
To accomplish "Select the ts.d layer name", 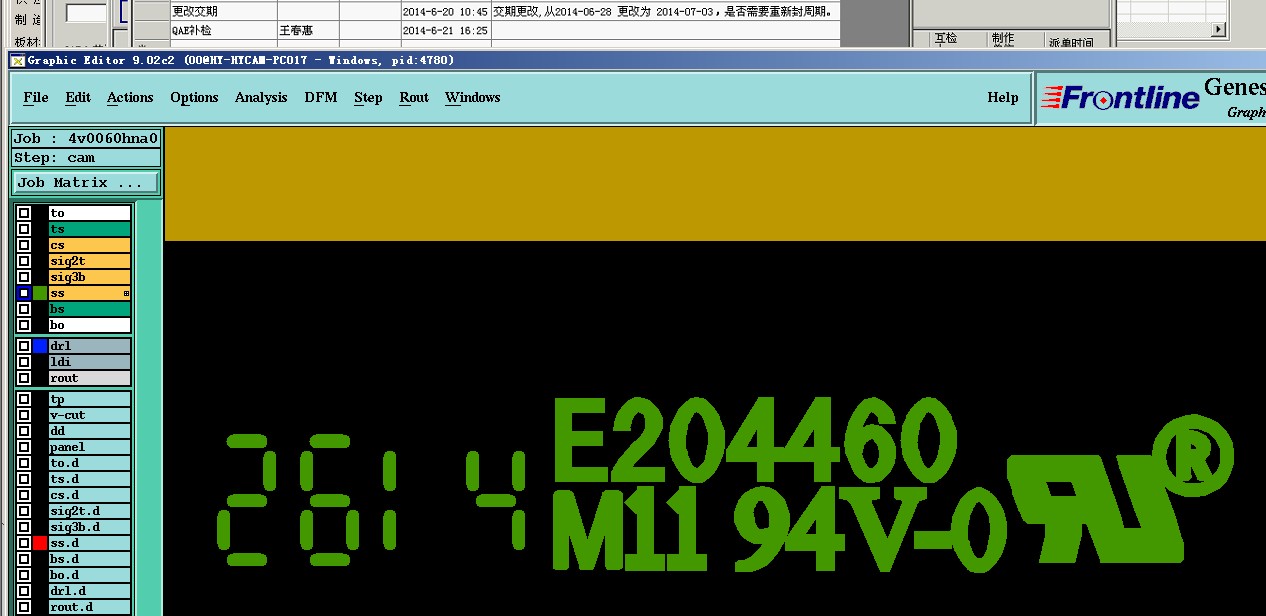I will pyautogui.click(x=90, y=479).
